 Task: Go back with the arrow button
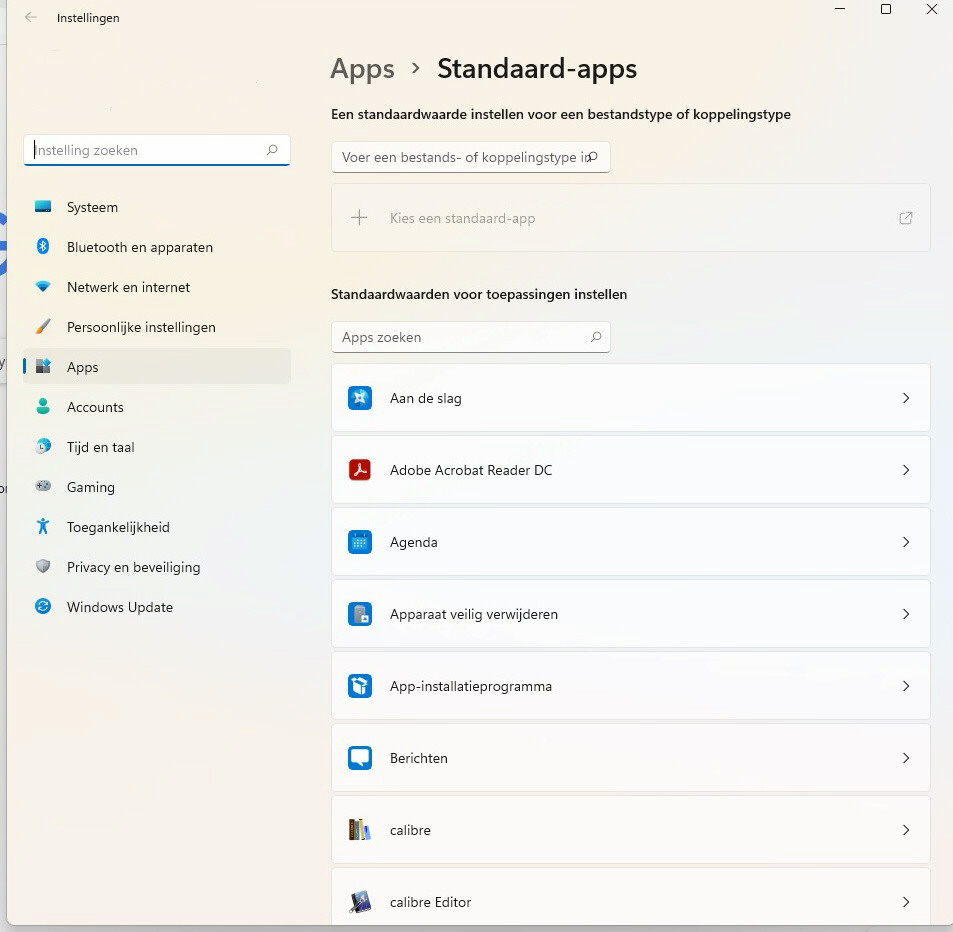tap(30, 17)
